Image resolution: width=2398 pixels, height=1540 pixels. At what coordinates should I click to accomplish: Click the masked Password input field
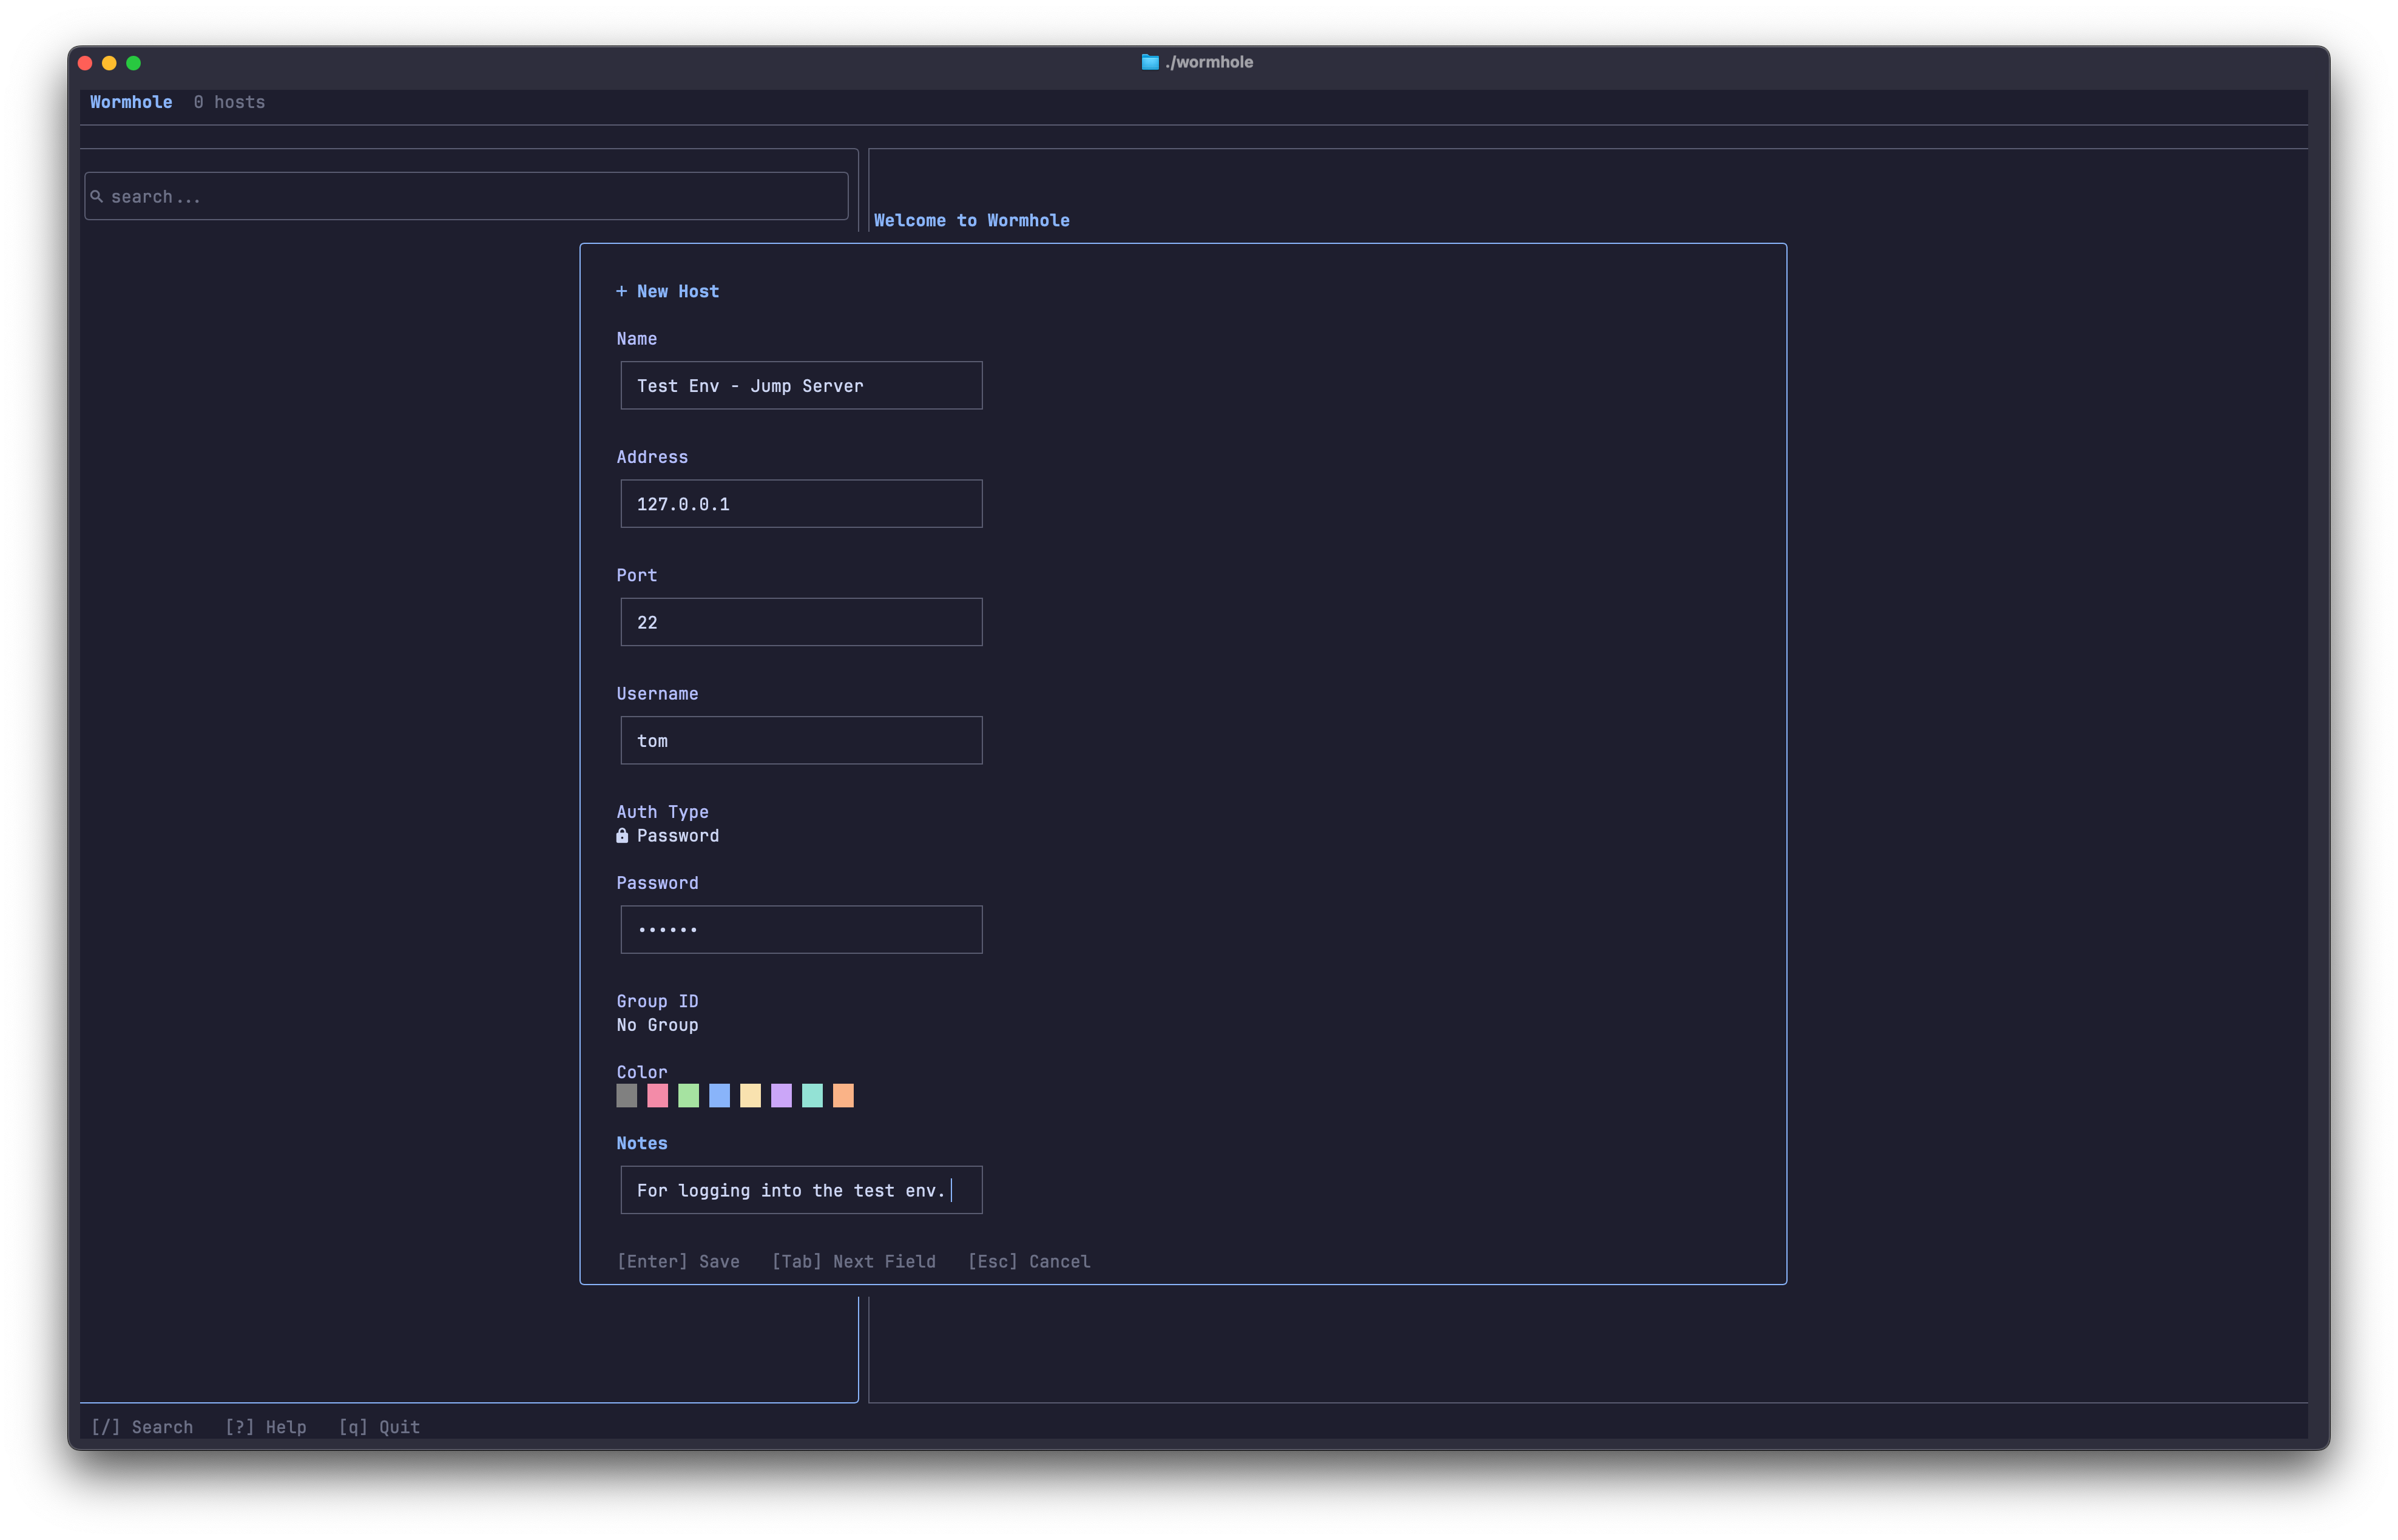[x=801, y=930]
